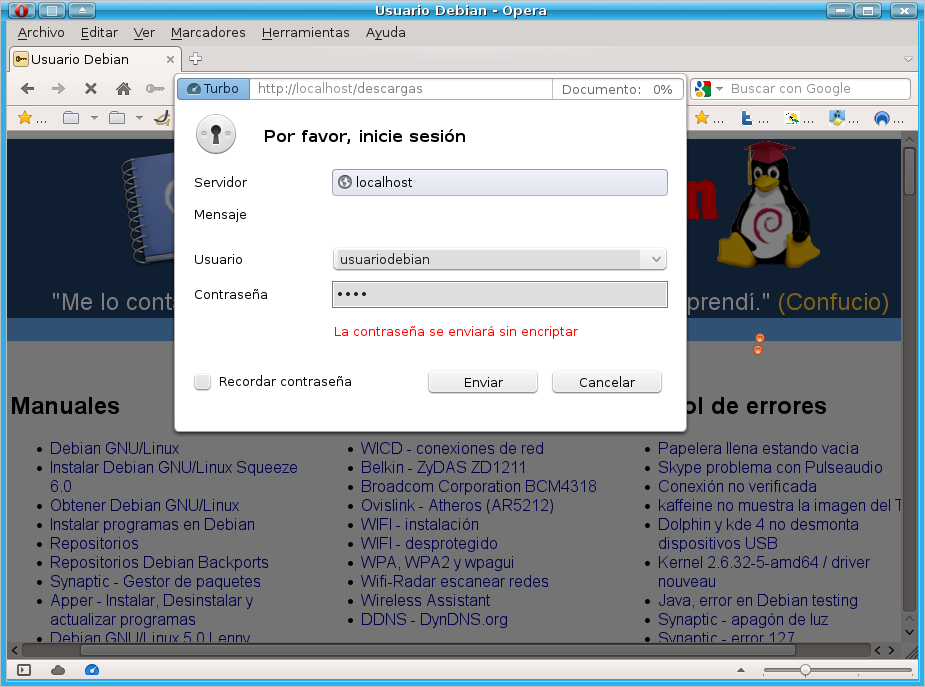Click the http://localhost/descargas address field
925x687 pixels.
tap(401, 88)
